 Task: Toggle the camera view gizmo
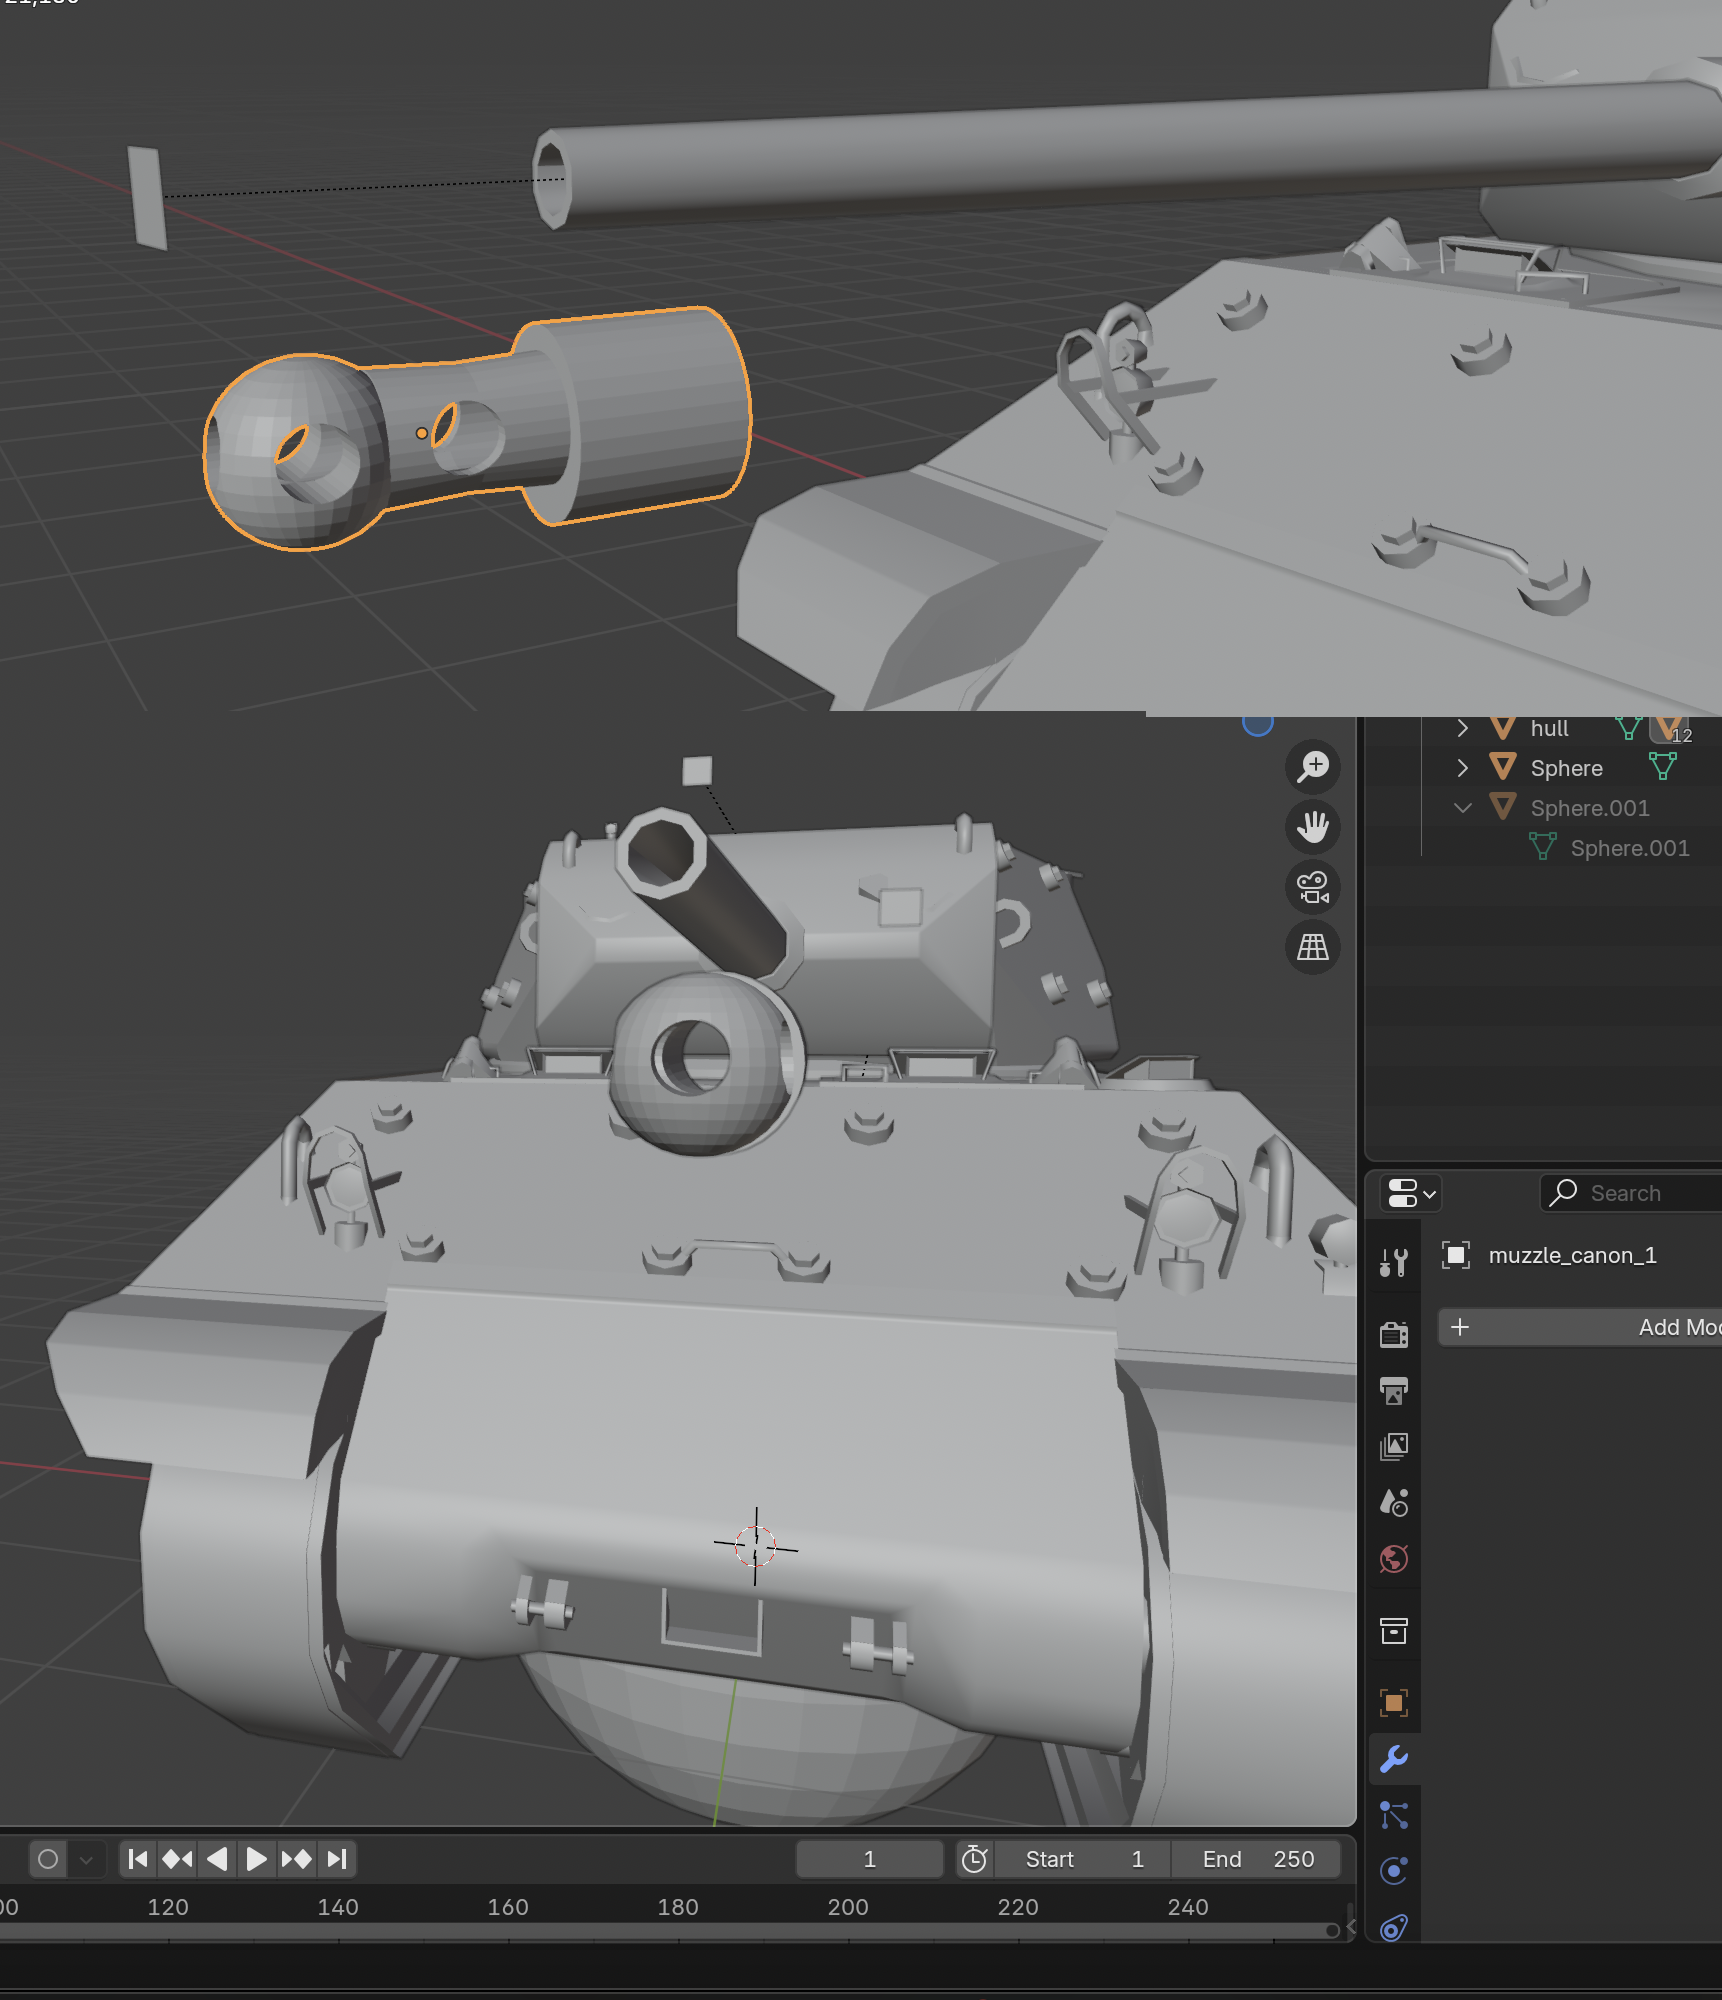click(x=1311, y=888)
